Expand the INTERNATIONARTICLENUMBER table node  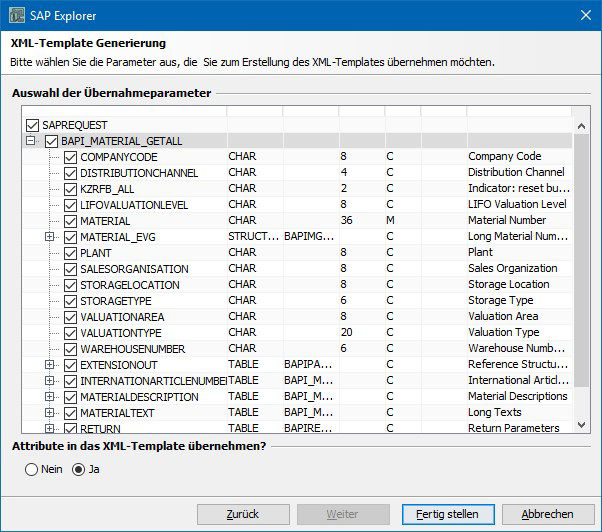click(50, 380)
